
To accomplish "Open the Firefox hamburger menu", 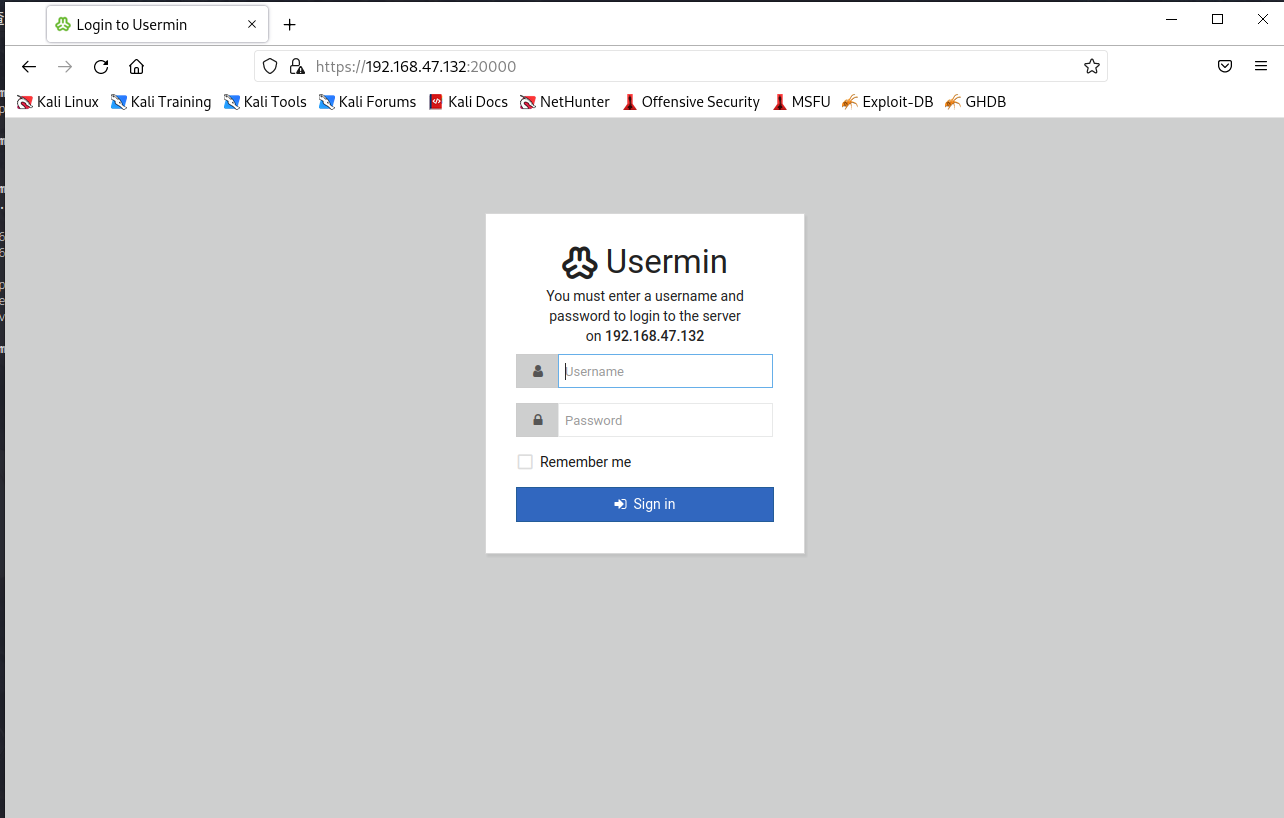I will tap(1261, 67).
